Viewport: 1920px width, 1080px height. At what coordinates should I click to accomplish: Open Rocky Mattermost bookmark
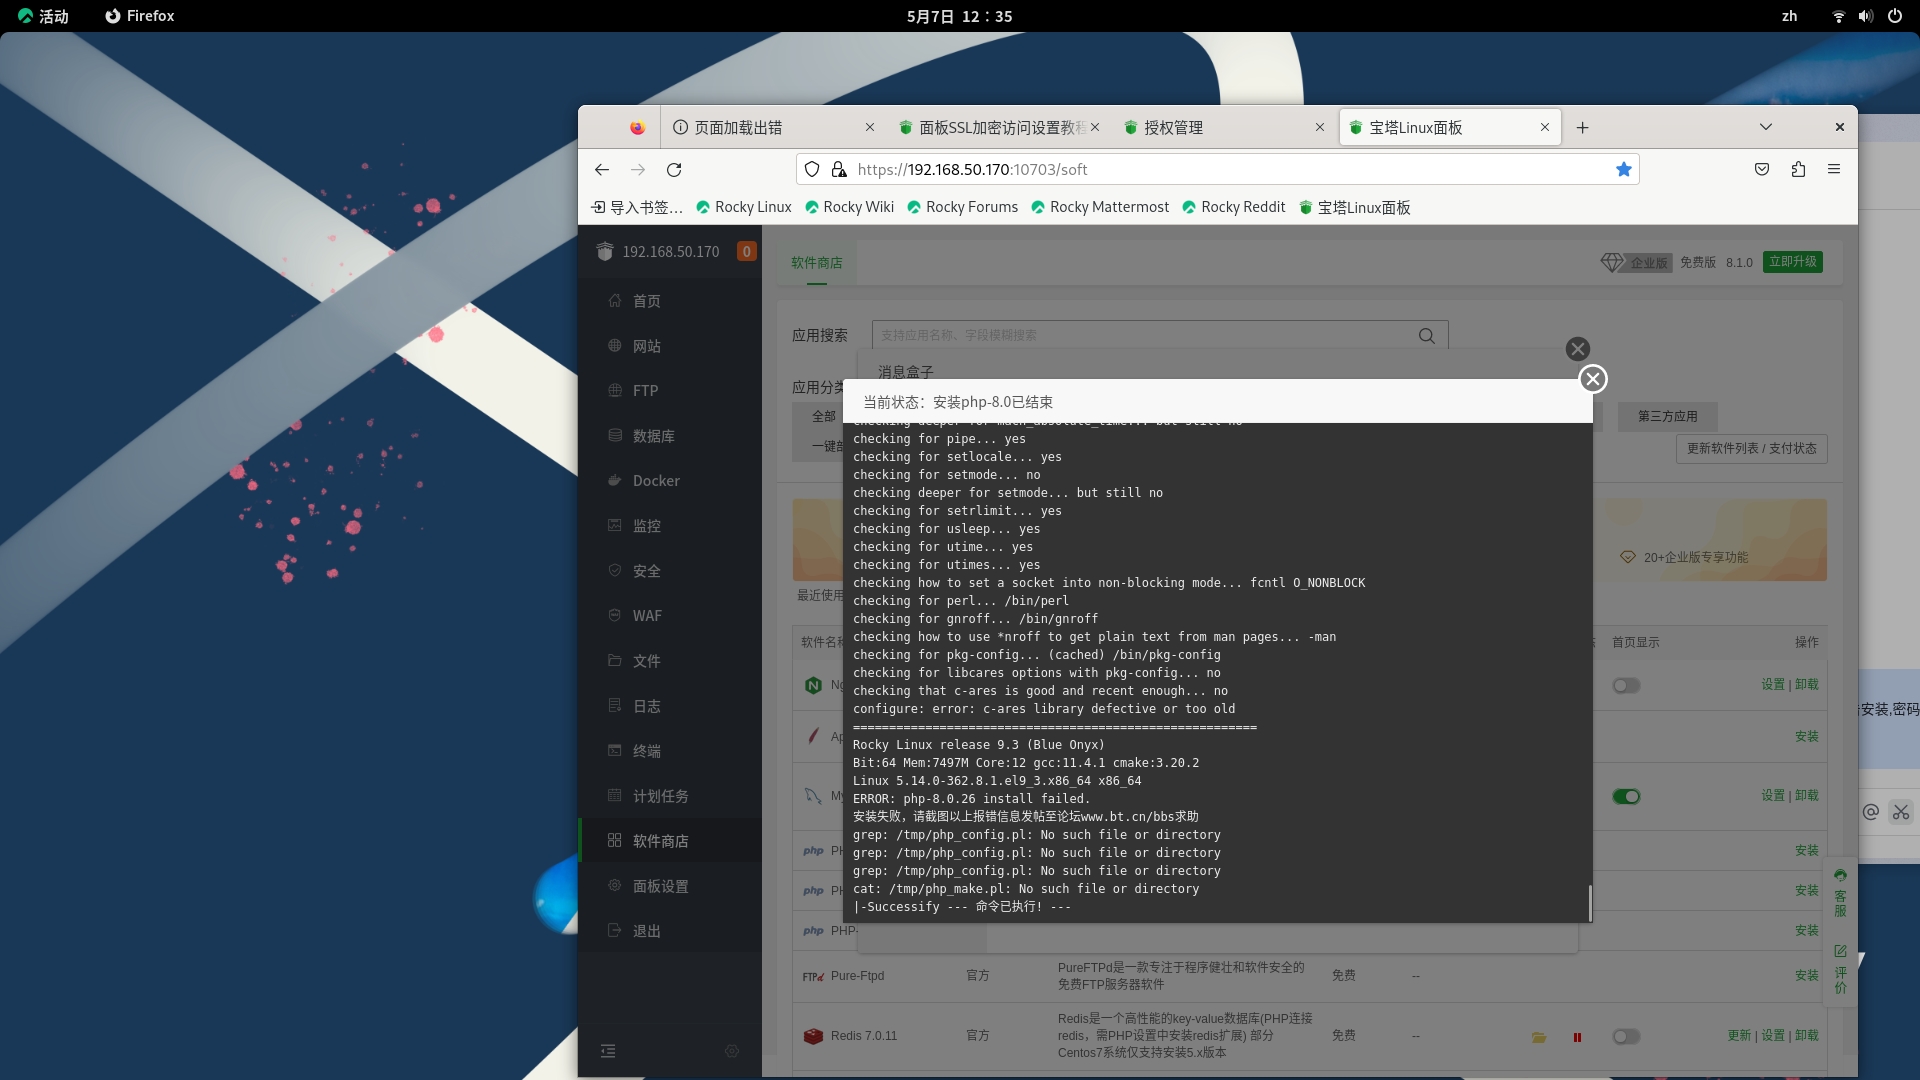1100,207
